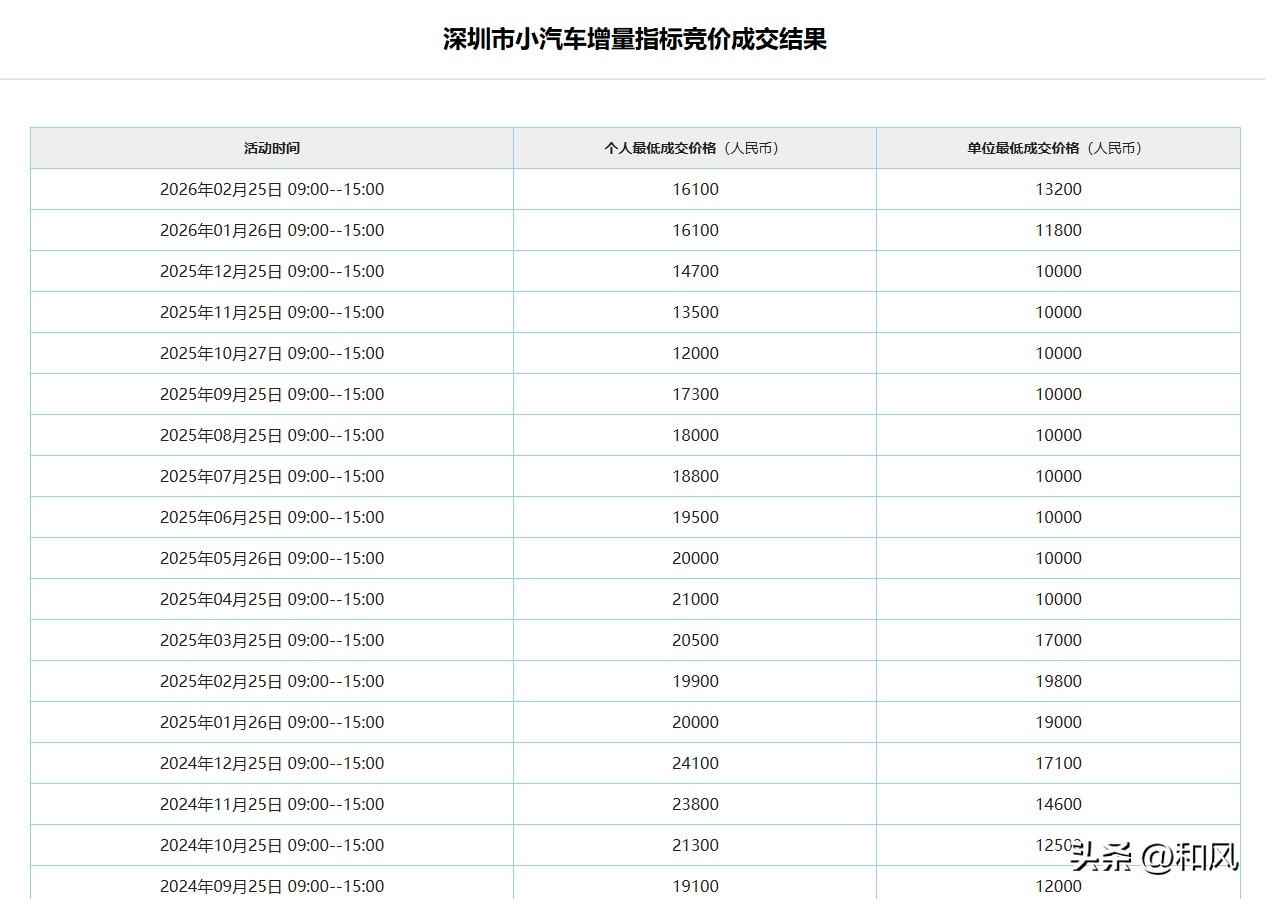Select the date cell 2025年08月25日 09:00--15:00
The image size is (1265, 899).
[x=272, y=435]
